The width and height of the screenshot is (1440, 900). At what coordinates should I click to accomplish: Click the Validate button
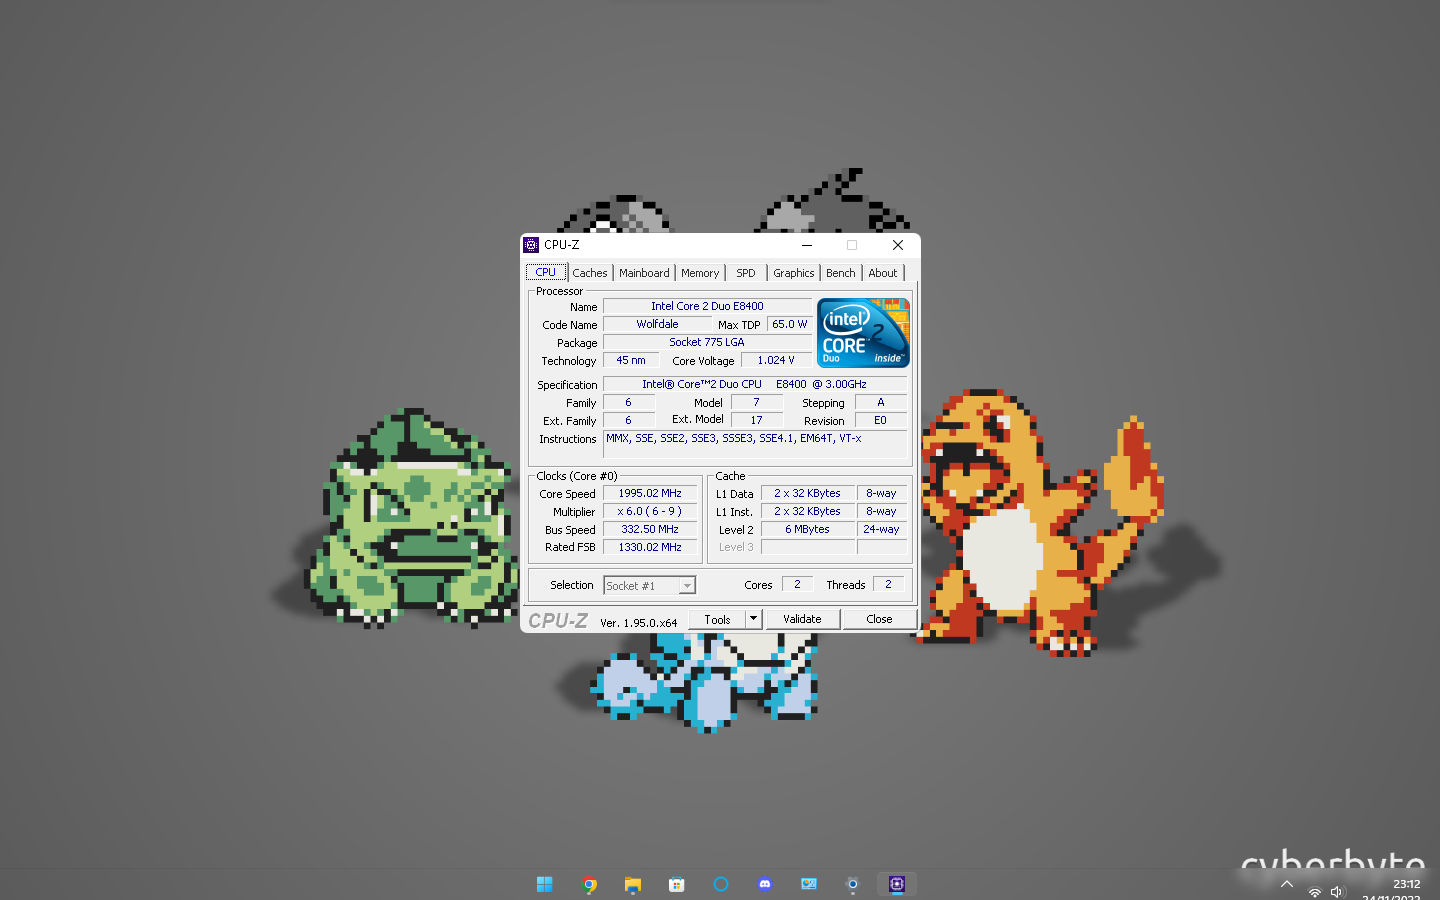(x=802, y=620)
